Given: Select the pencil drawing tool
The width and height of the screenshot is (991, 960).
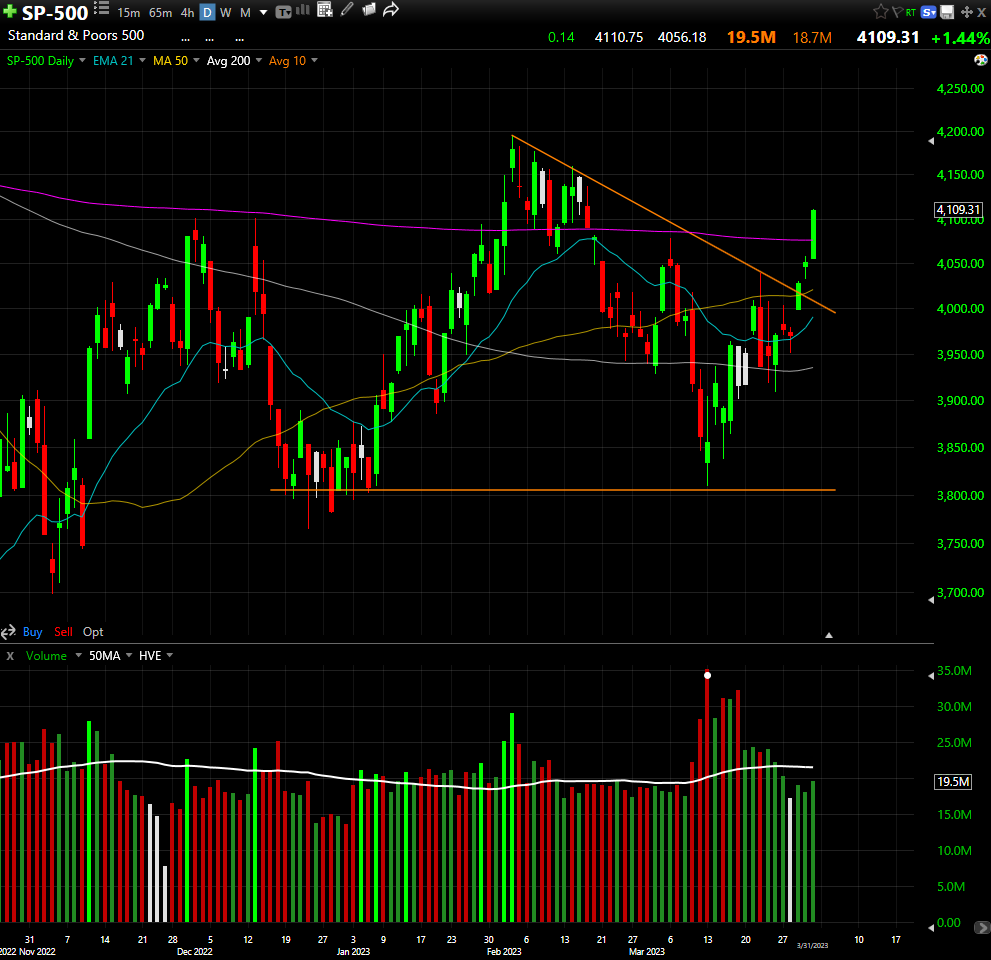Looking at the screenshot, I should (x=347, y=9).
